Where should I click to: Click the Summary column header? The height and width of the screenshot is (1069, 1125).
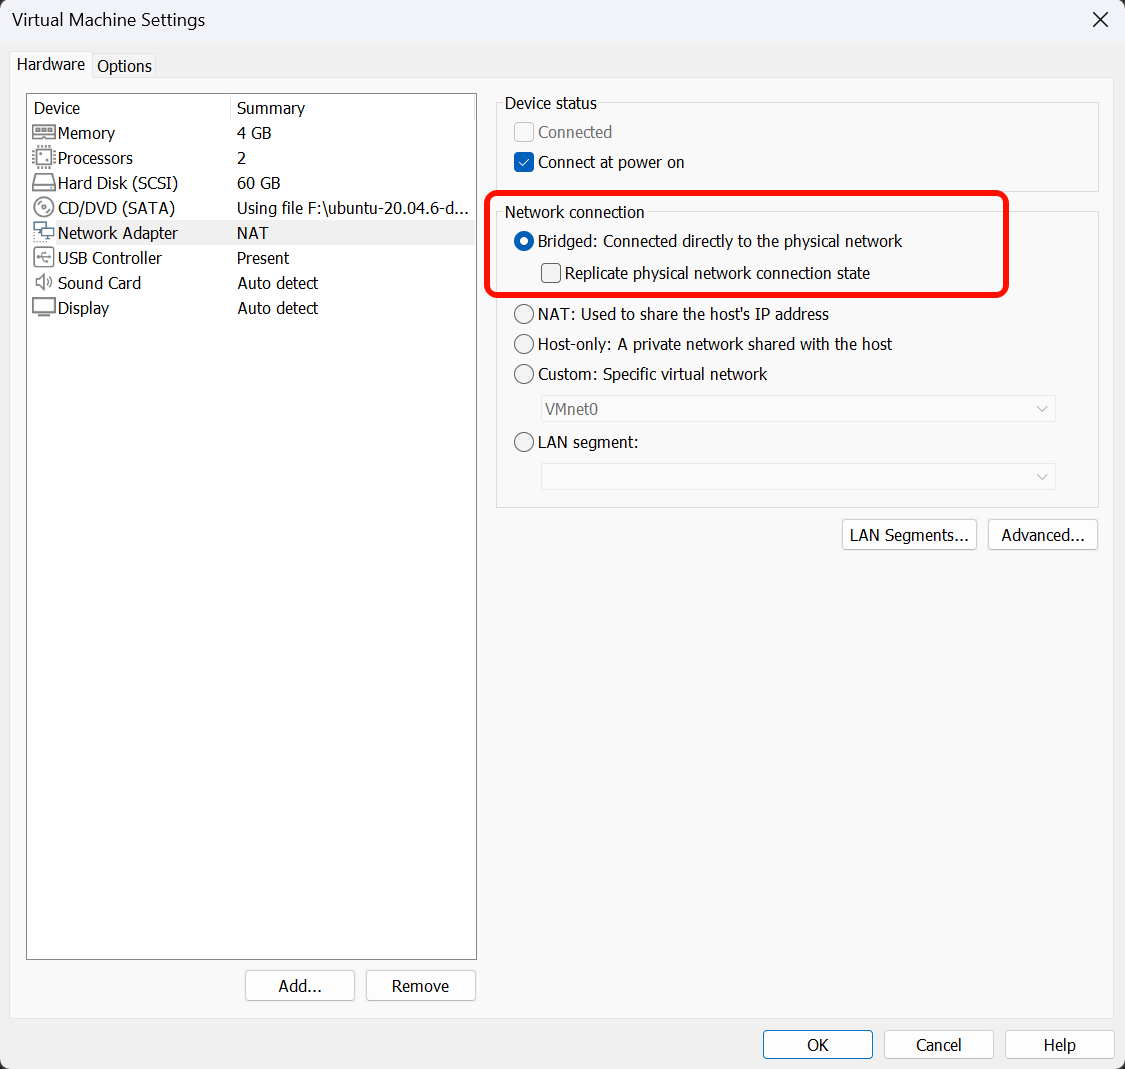pos(352,108)
